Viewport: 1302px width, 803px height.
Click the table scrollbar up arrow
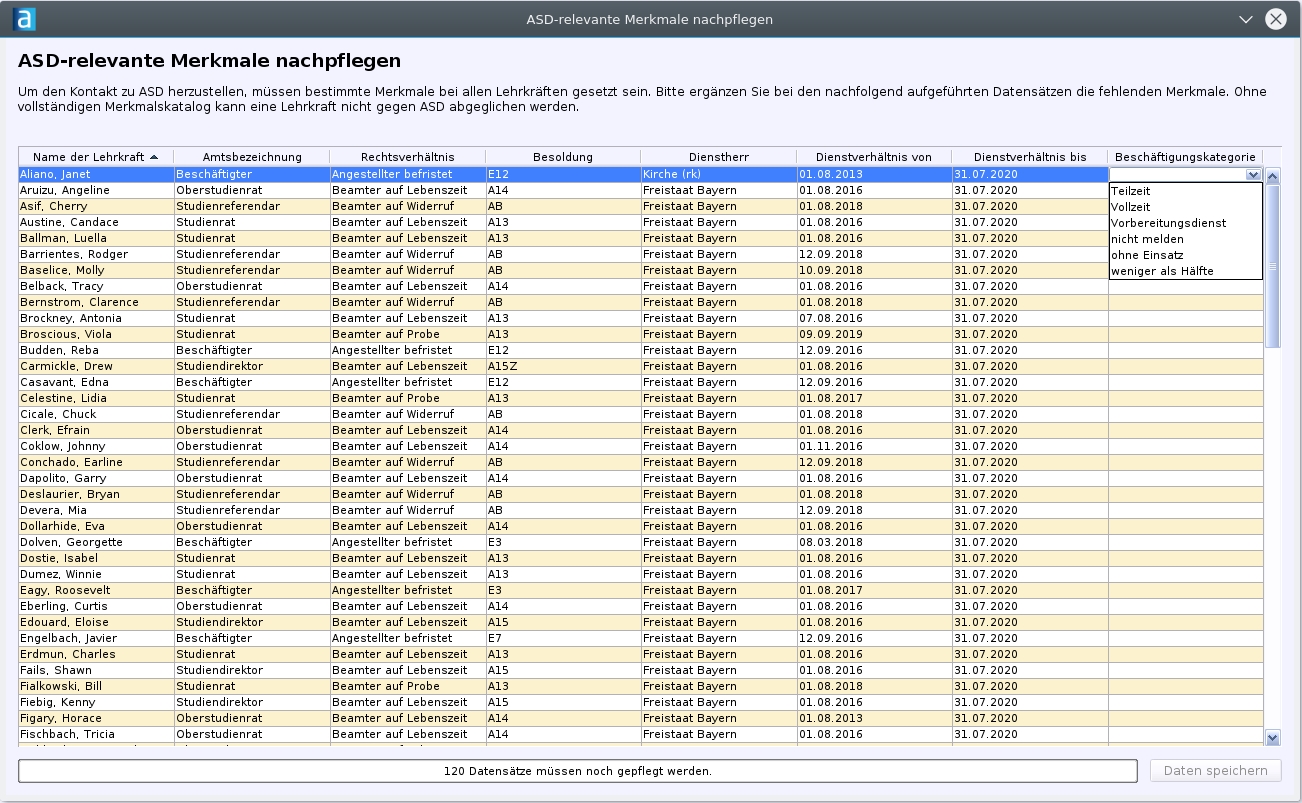point(1273,176)
